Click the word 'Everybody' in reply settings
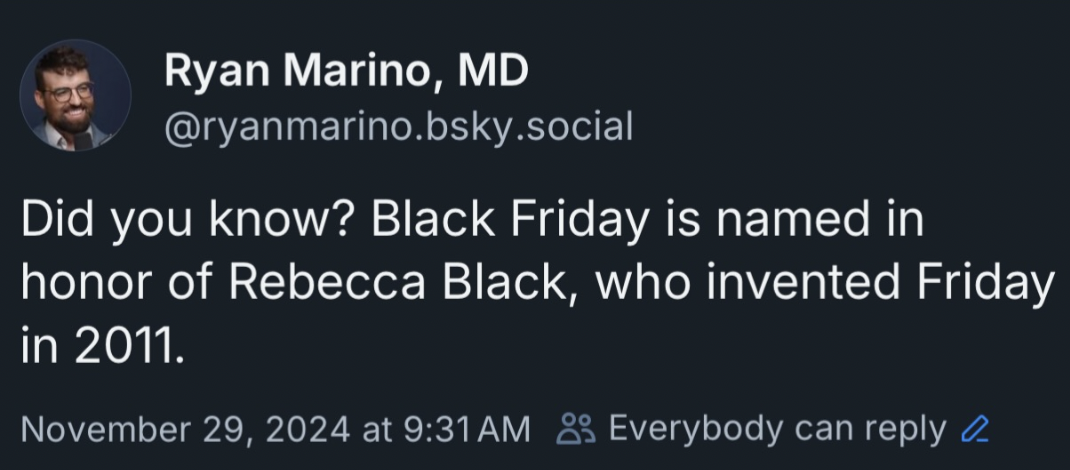The image size is (1070, 470). (x=695, y=429)
